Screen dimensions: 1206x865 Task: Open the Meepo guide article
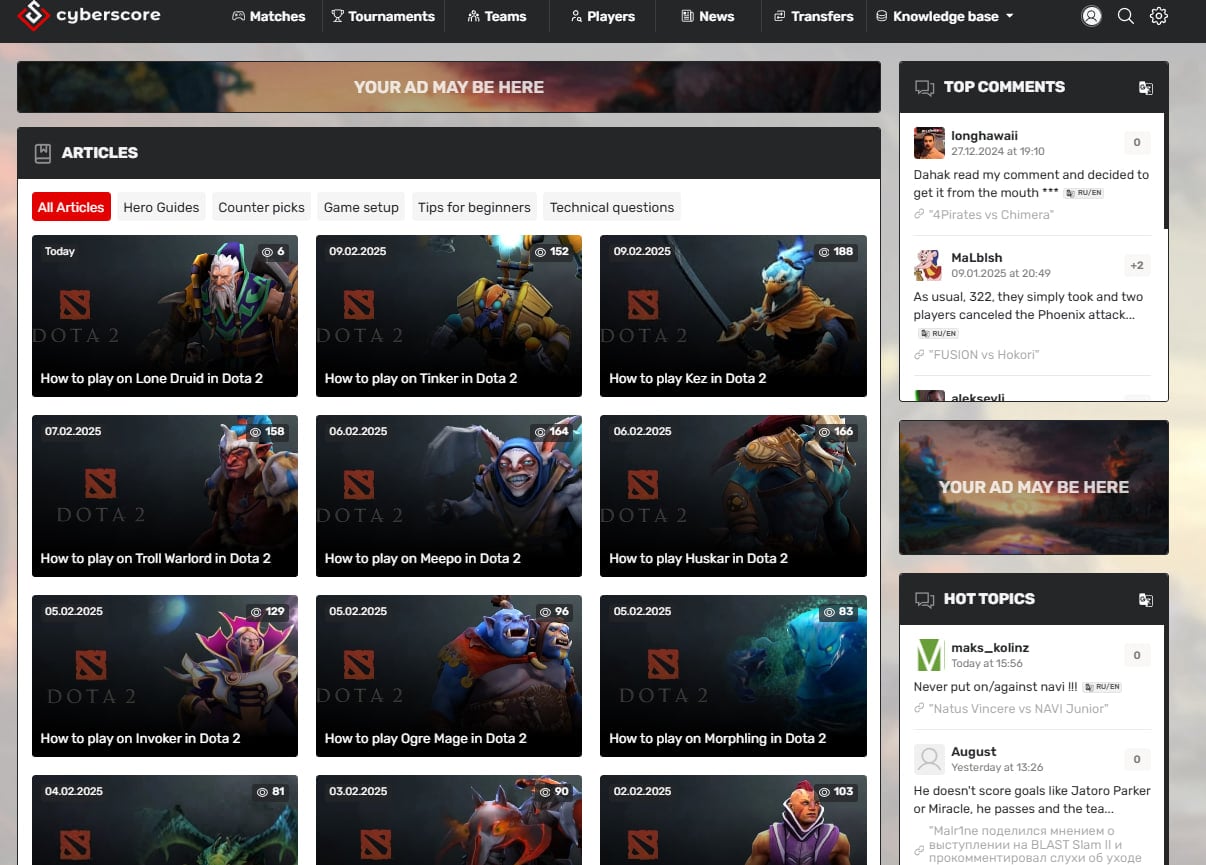(x=449, y=496)
